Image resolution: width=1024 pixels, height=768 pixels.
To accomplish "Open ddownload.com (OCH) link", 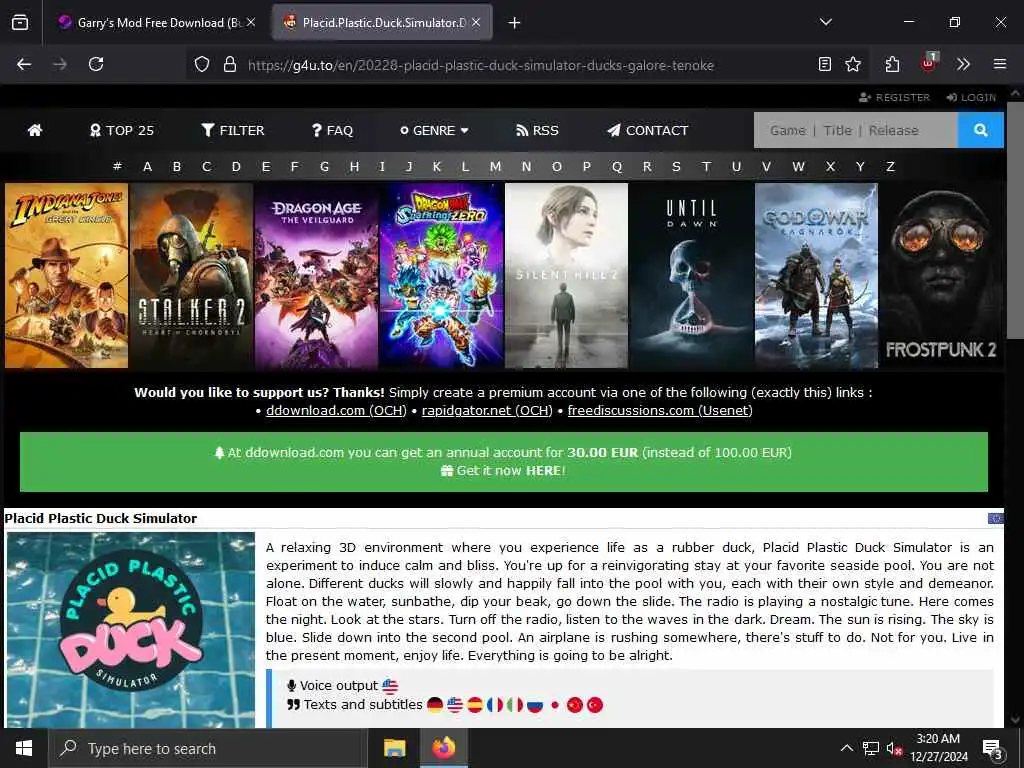I will click(336, 410).
